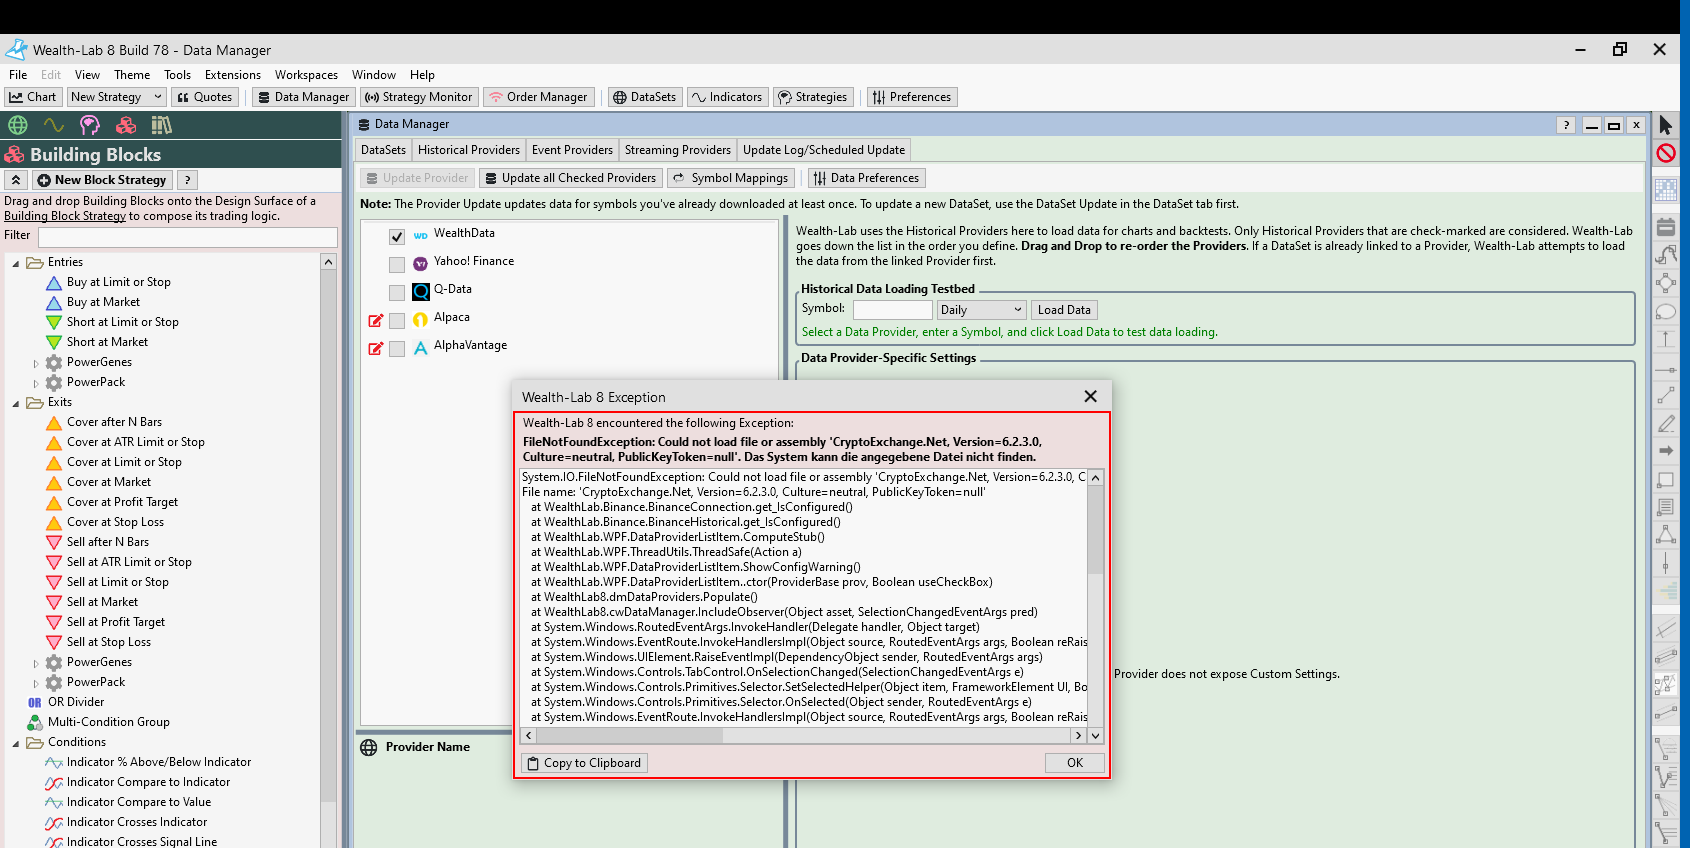Select the ellipse drawing tool
Viewport: 1690px width, 848px height.
tap(1665, 311)
